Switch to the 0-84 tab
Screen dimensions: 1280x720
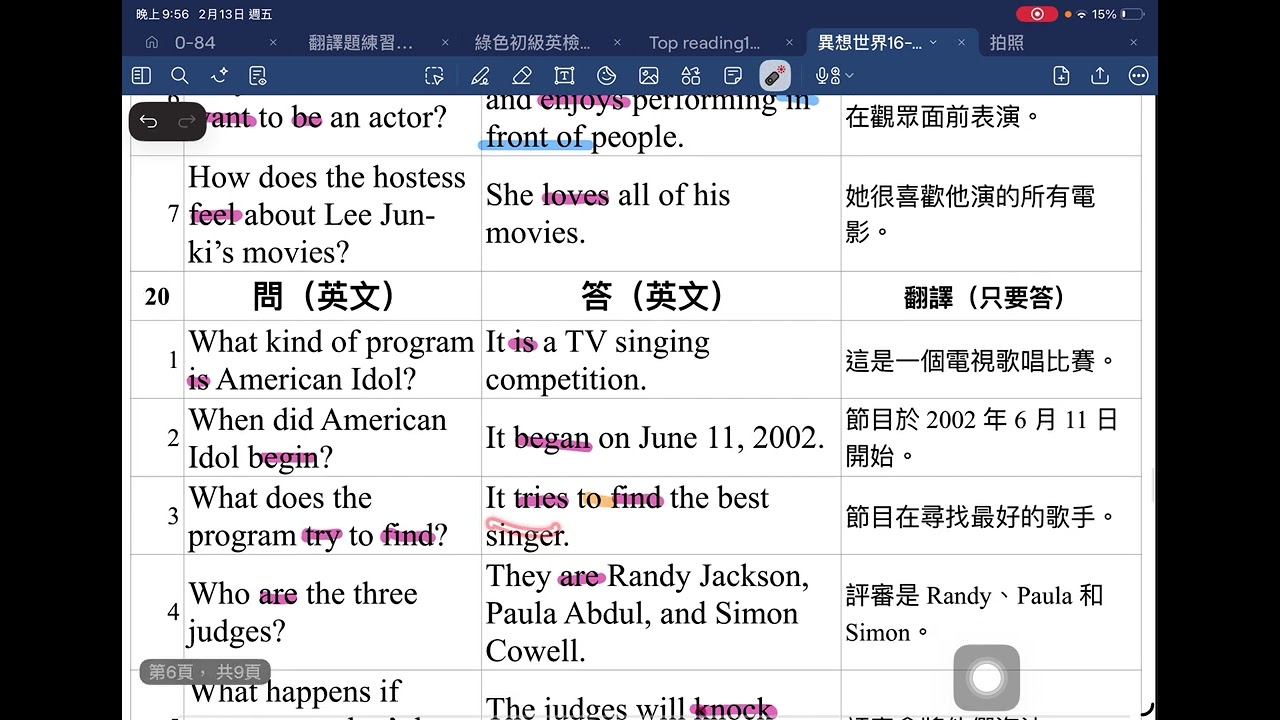pos(195,43)
